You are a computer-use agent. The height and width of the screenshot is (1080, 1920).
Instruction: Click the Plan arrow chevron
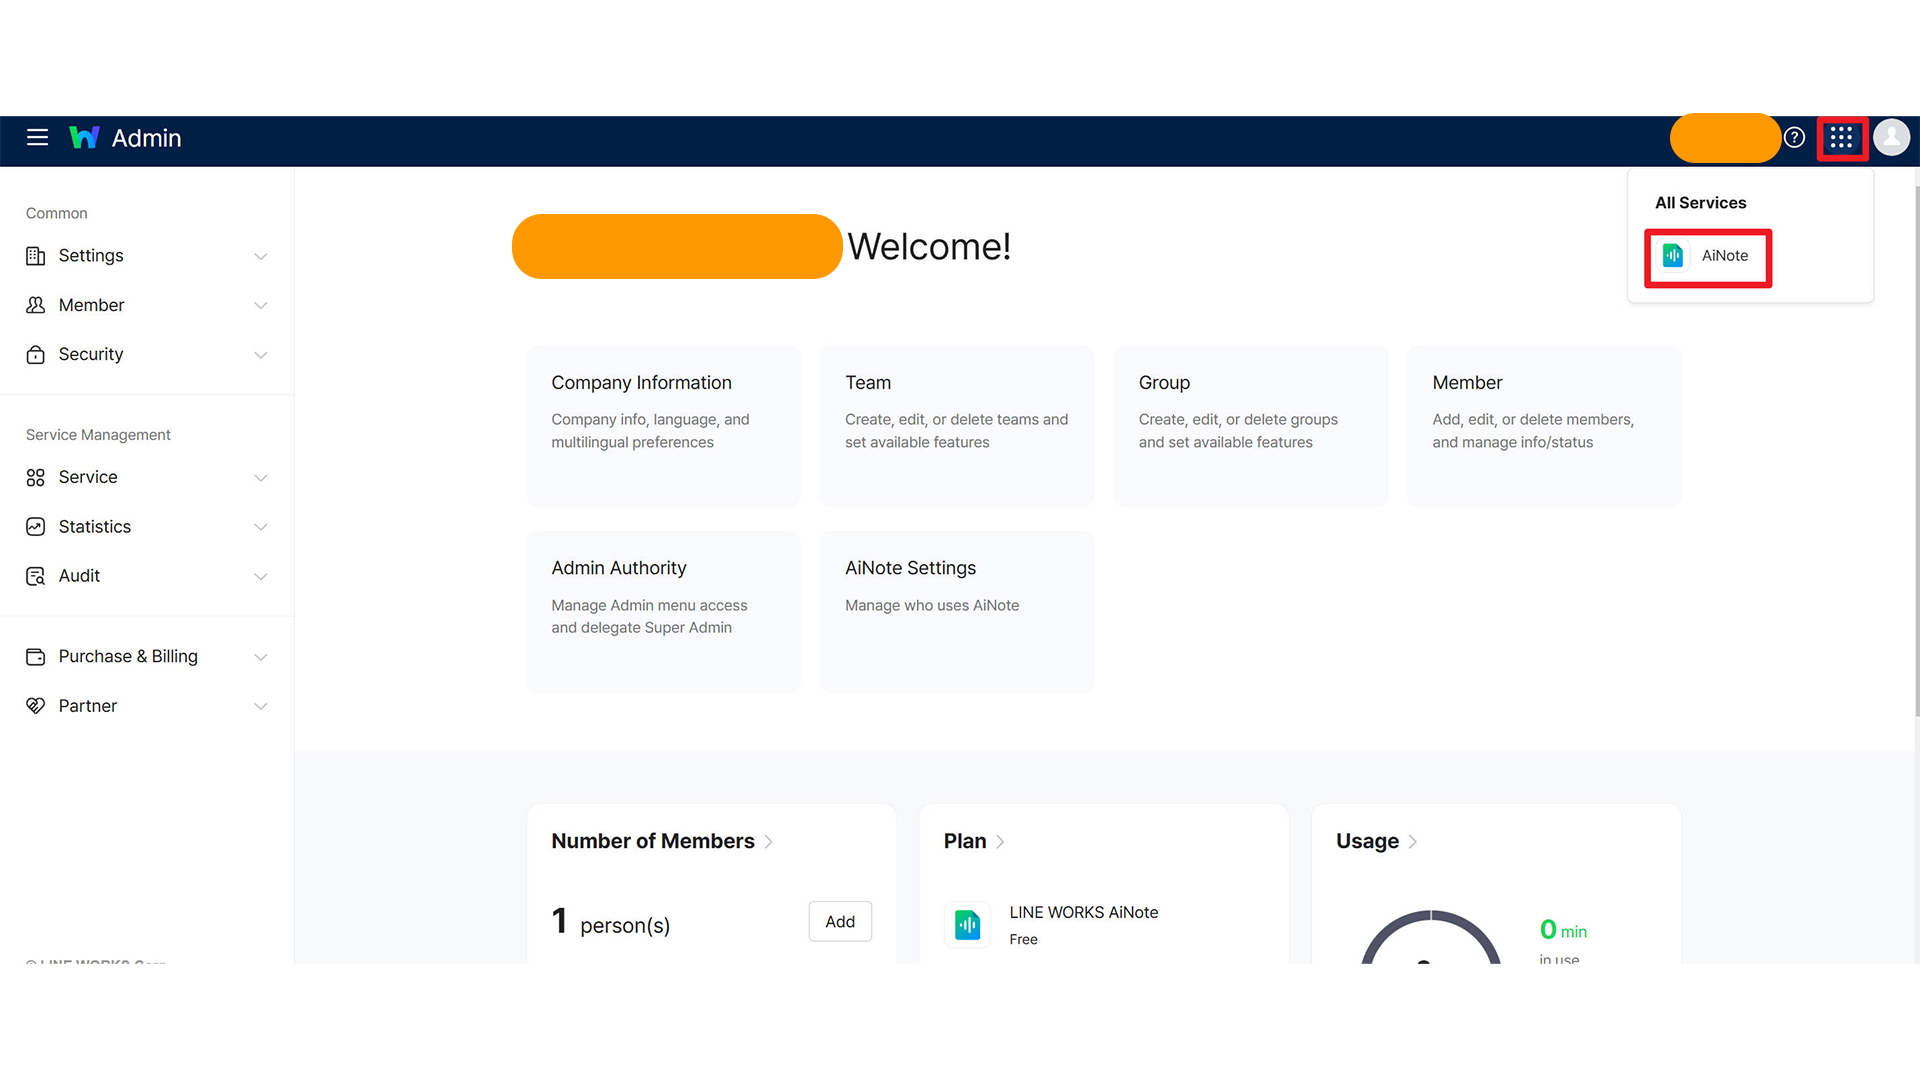(x=1000, y=842)
